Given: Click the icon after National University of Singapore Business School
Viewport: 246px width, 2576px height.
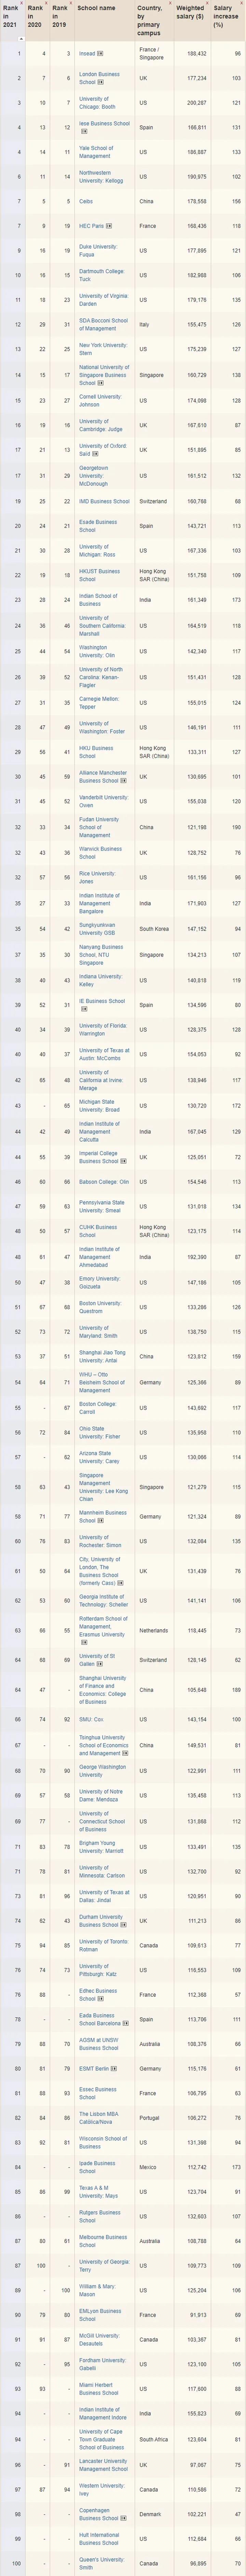Looking at the screenshot, I should coord(100,383).
